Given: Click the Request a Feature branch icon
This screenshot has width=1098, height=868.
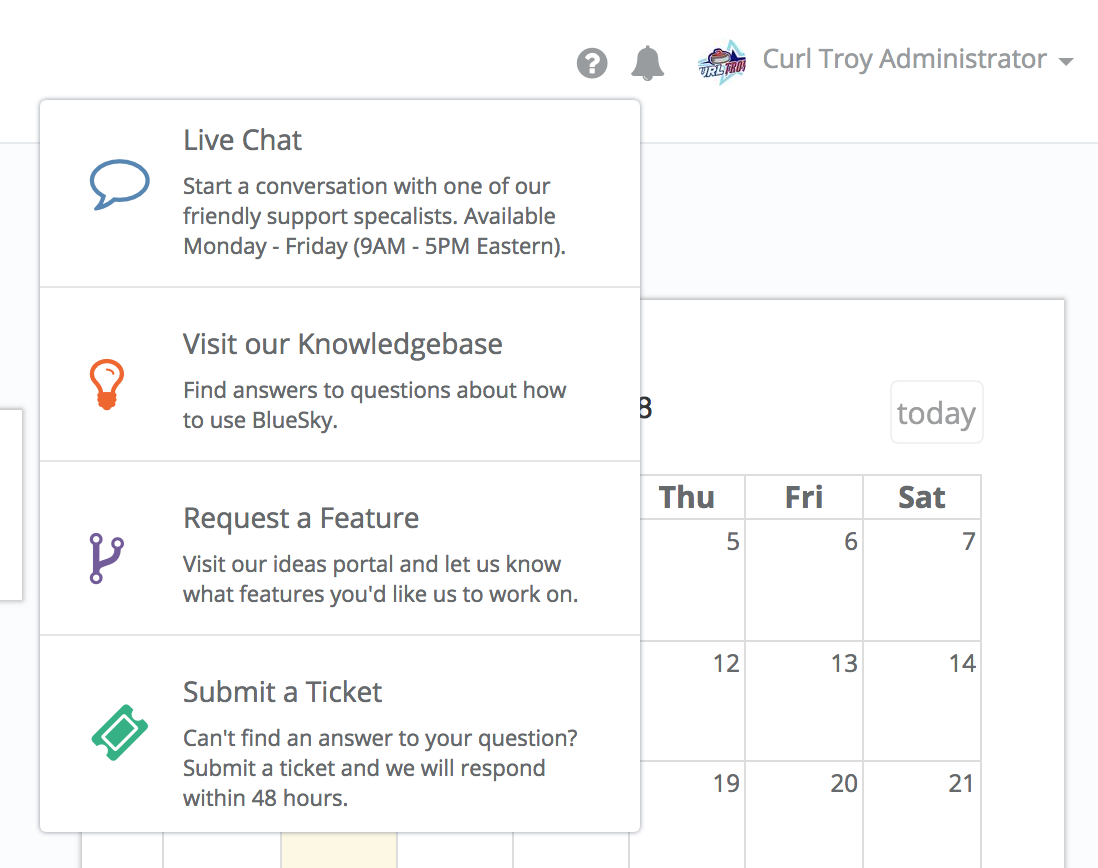Looking at the screenshot, I should 106,558.
